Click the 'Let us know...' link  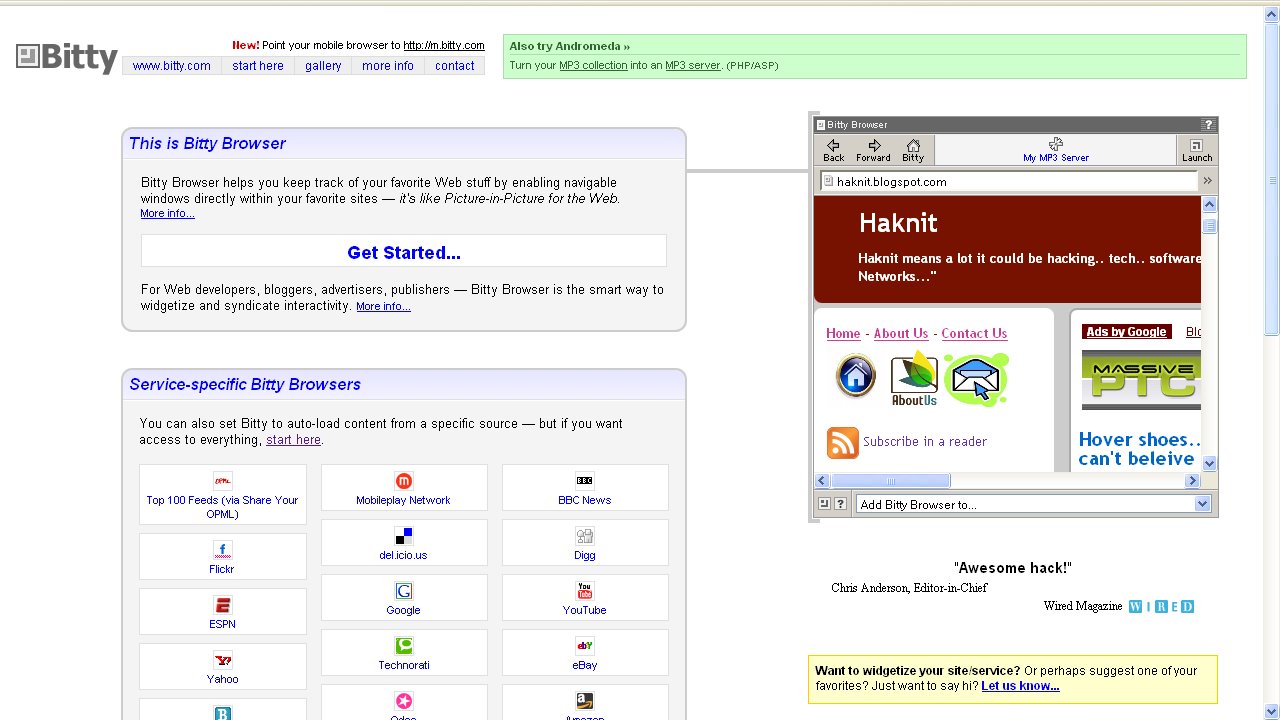(1020, 686)
